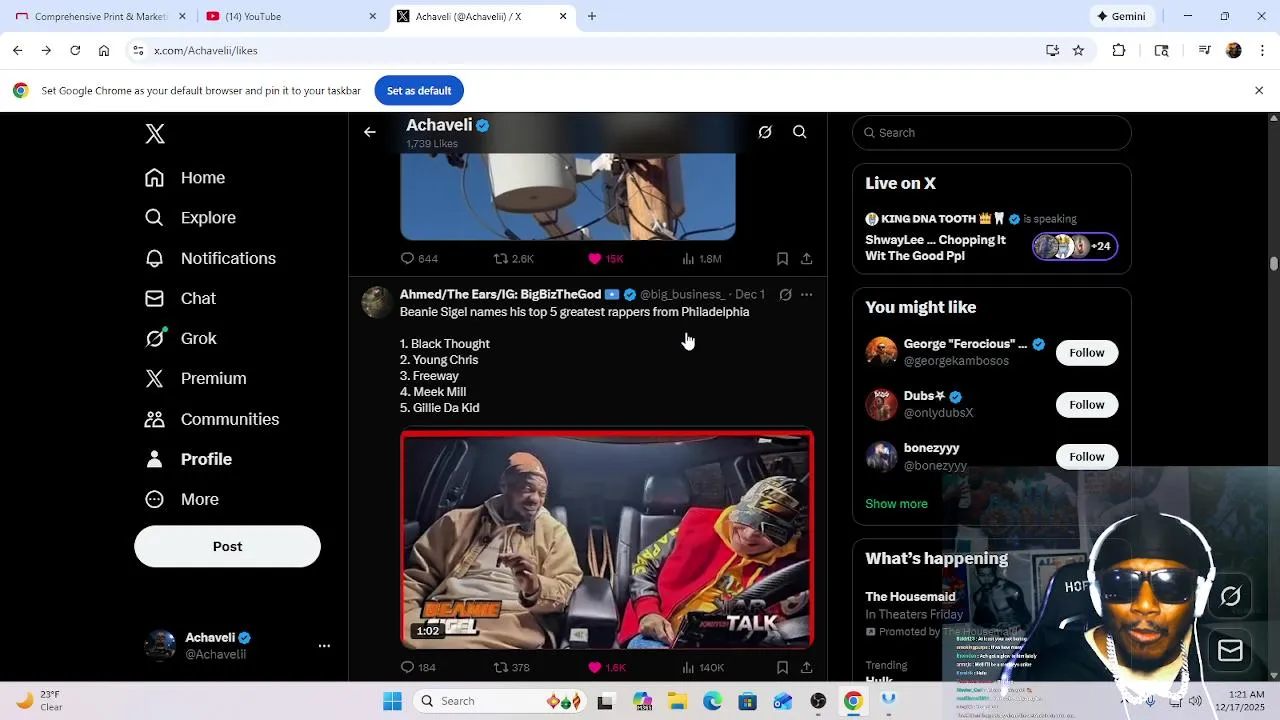
Task: Repost the post with 2.6K reposts
Action: [x=514, y=258]
